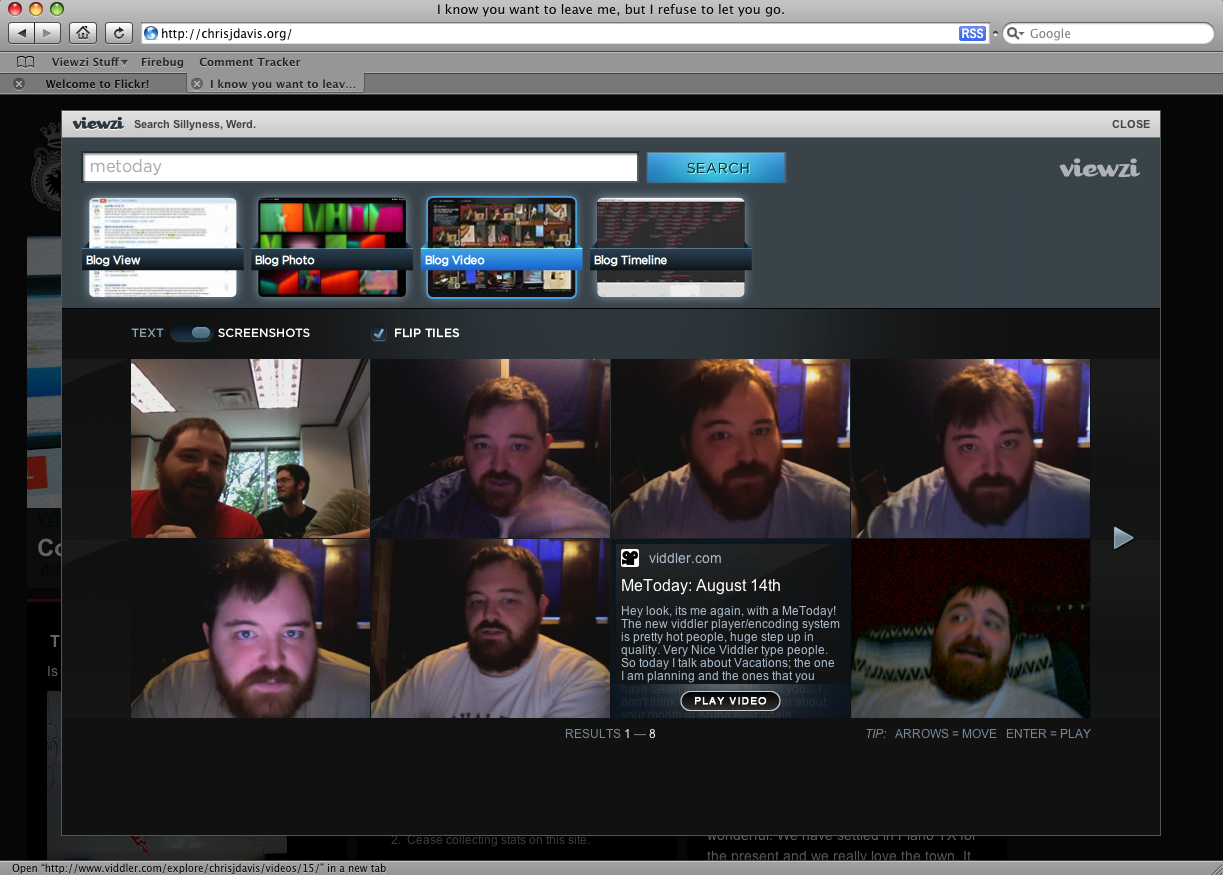Click the 'MeToday: August 14th' title

tap(701, 586)
